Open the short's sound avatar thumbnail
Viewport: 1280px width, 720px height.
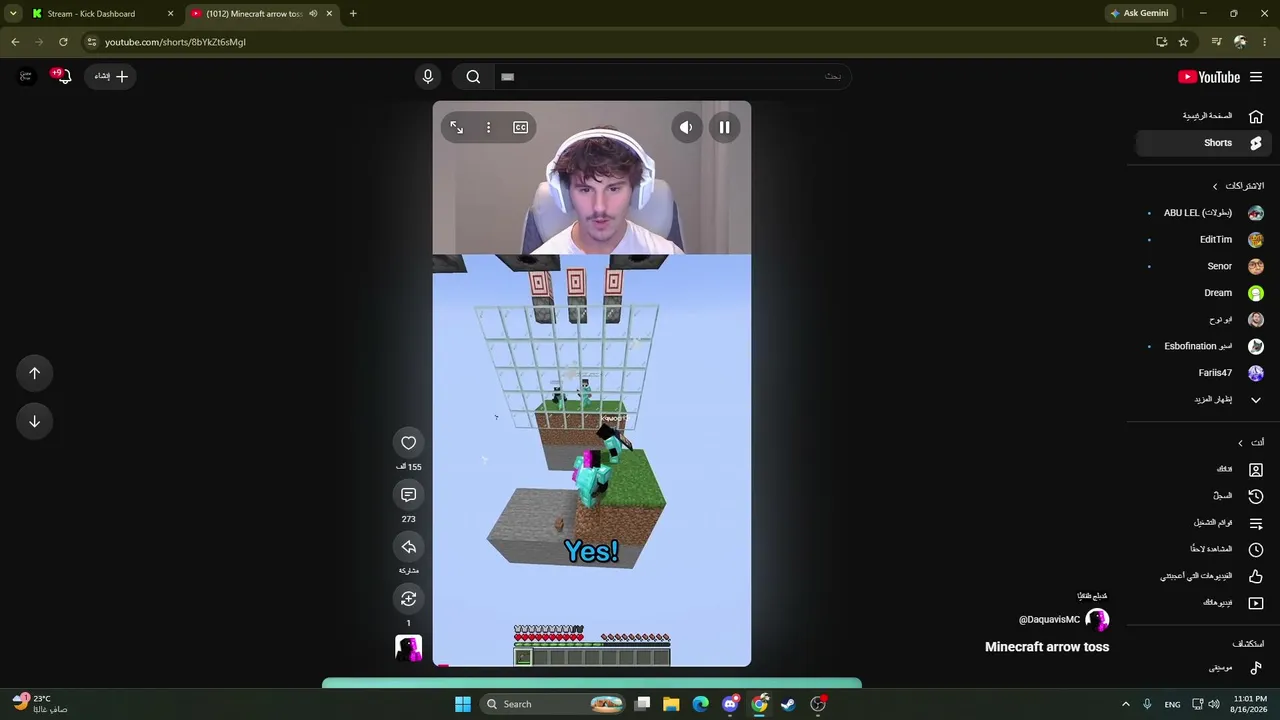click(x=408, y=648)
